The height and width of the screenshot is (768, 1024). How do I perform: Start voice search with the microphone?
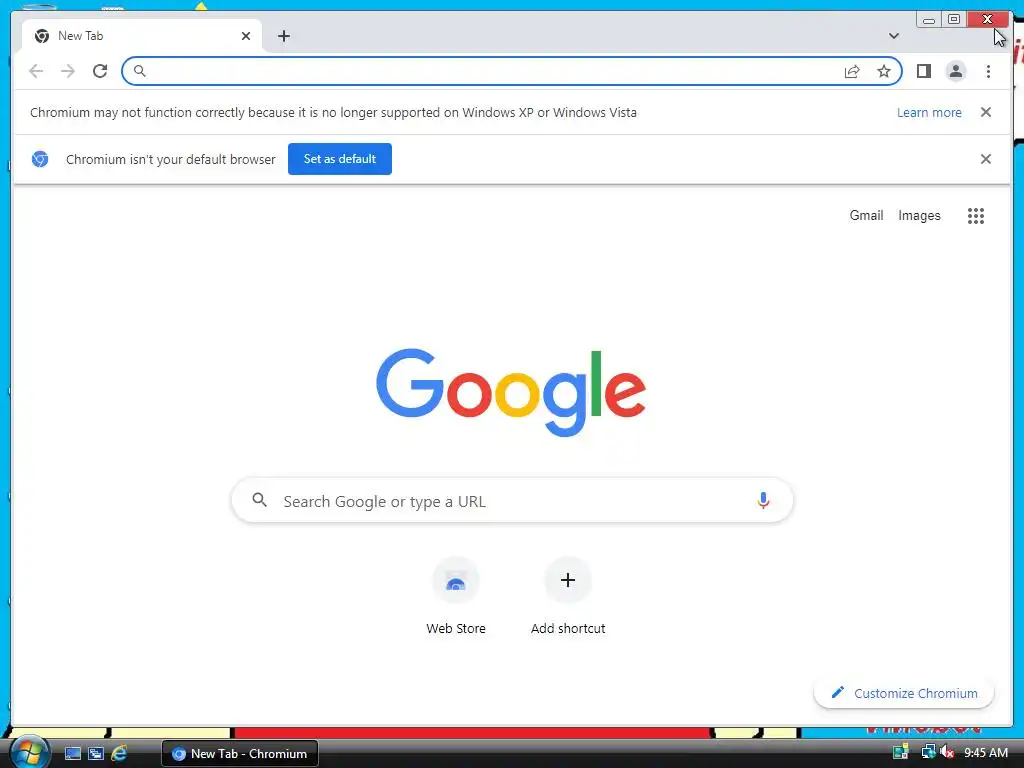point(763,501)
